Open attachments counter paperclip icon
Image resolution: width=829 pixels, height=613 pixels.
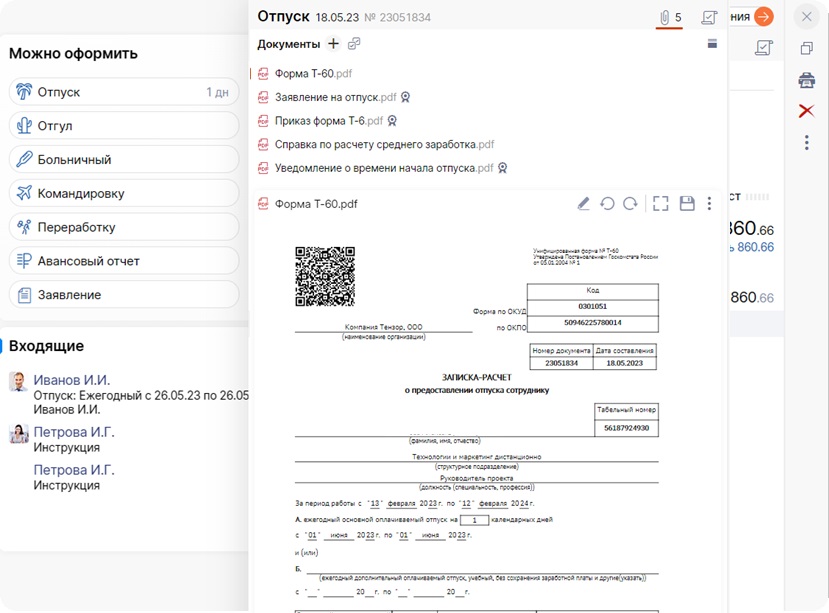pos(665,18)
